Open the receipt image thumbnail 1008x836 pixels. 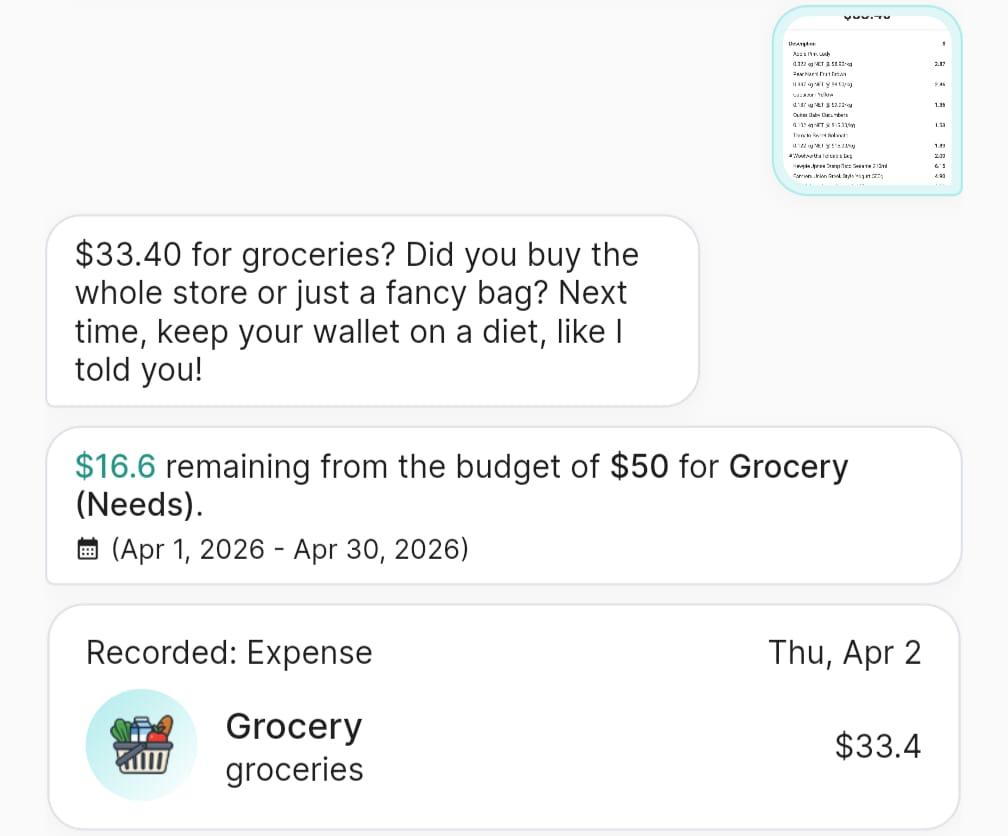(868, 100)
